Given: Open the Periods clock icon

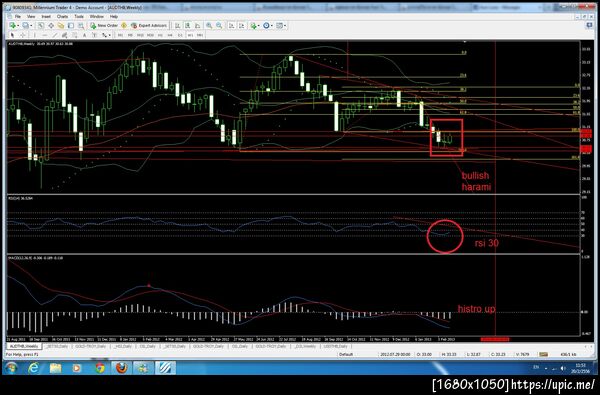Looking at the screenshot, I should coord(266,26).
